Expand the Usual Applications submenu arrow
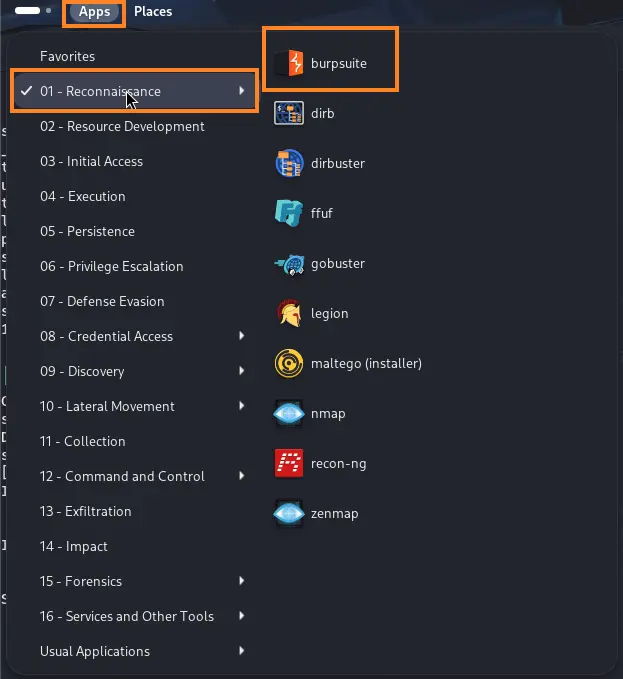This screenshot has height=679, width=623. 242,651
